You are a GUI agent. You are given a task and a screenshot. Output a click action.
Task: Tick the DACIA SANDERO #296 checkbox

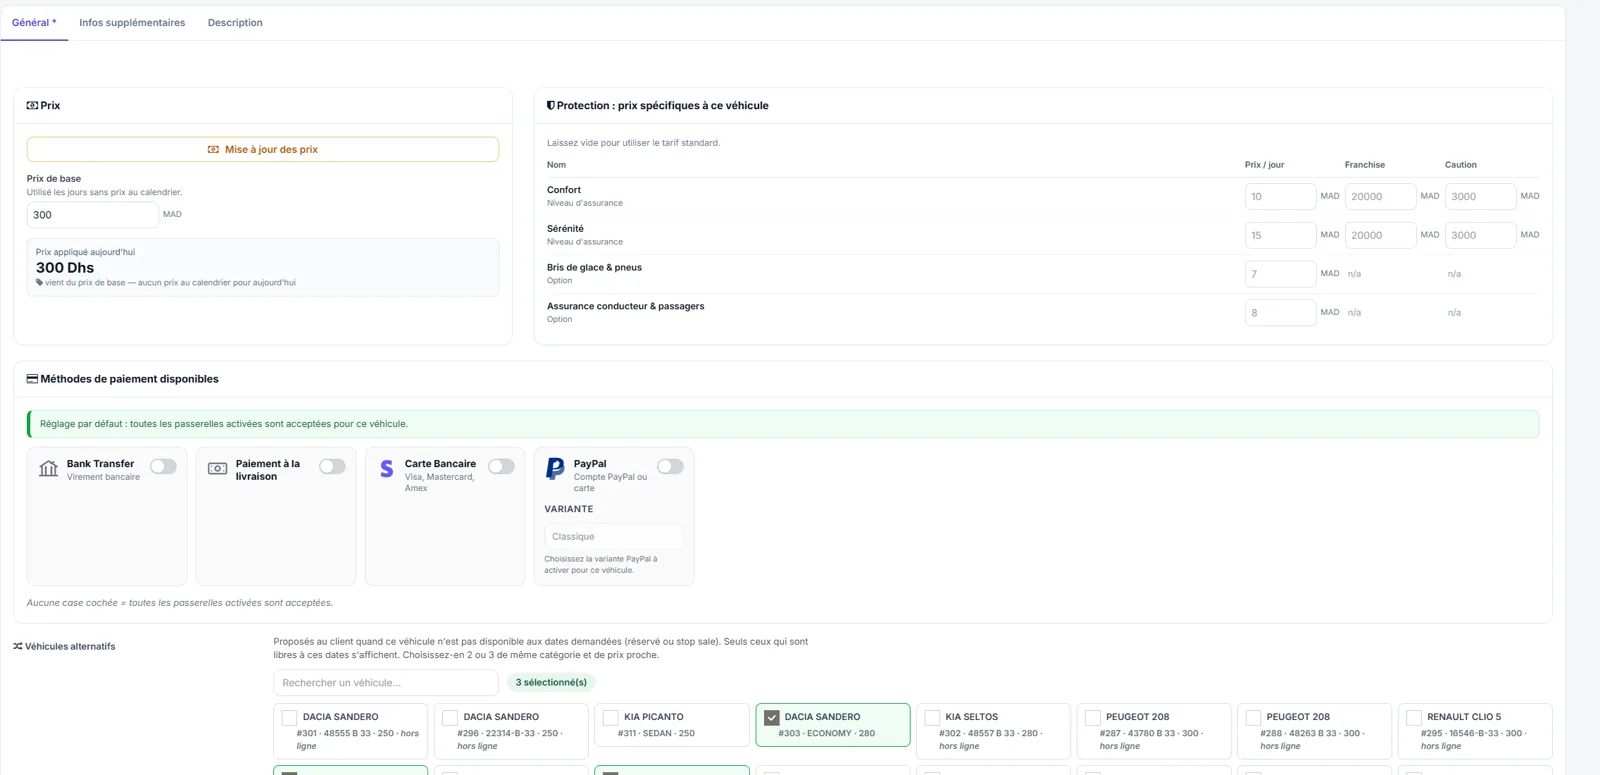pos(450,718)
